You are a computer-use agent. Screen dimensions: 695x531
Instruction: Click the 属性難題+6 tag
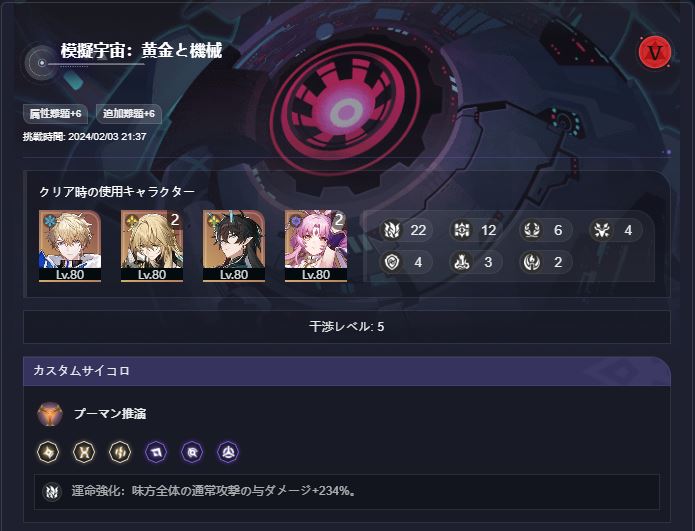click(55, 114)
